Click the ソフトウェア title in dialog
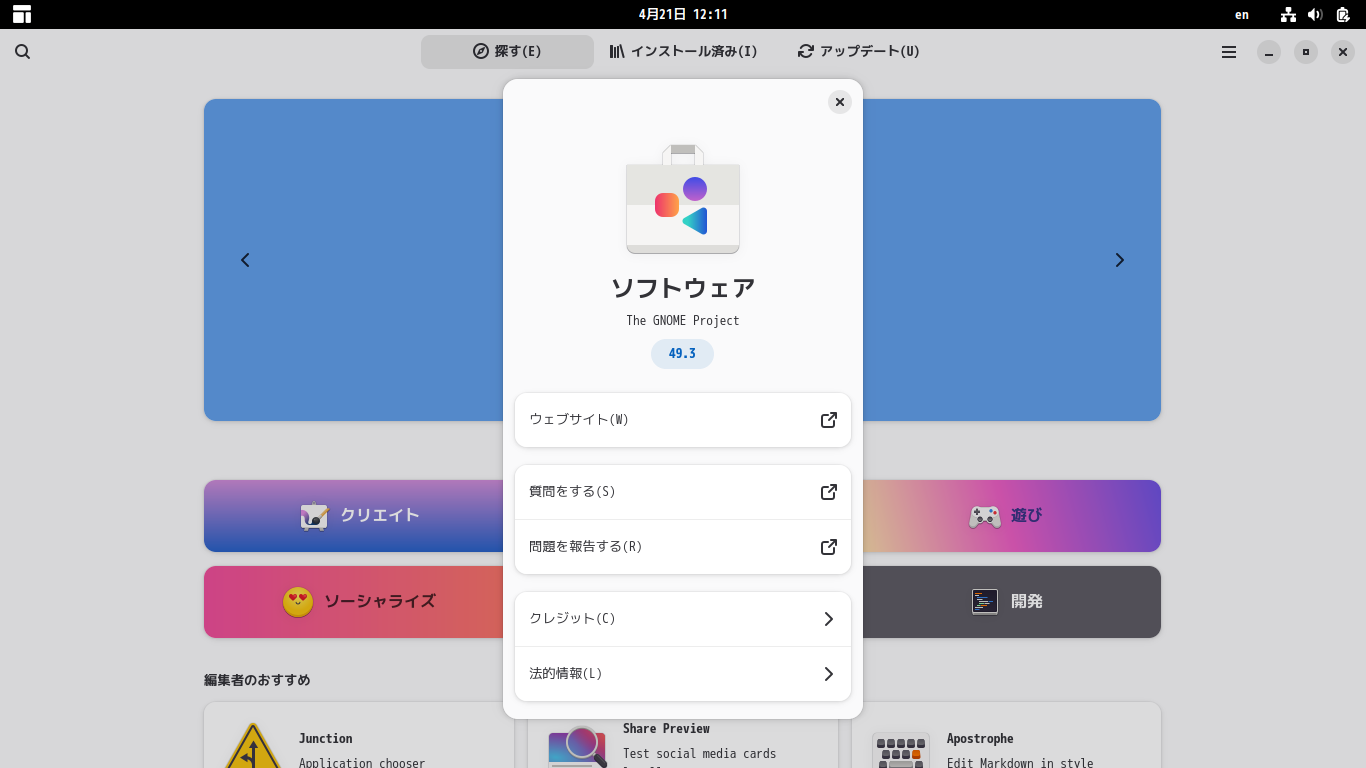This screenshot has height=768, width=1366. click(683, 288)
